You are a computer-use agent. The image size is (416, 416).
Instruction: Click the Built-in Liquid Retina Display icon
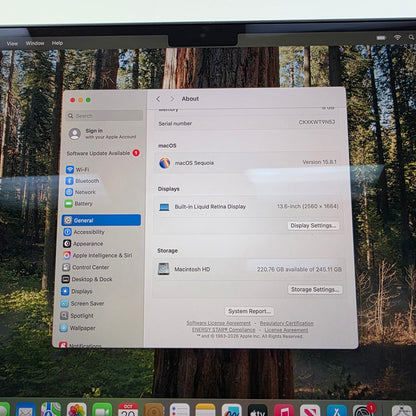tap(164, 207)
